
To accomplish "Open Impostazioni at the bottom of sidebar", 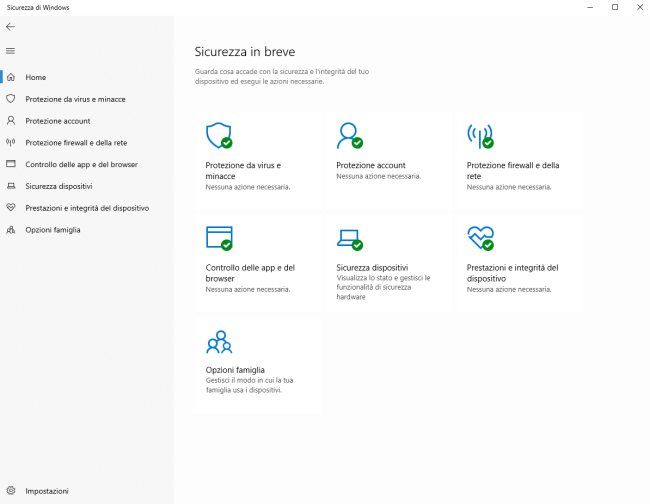I will click(47, 491).
